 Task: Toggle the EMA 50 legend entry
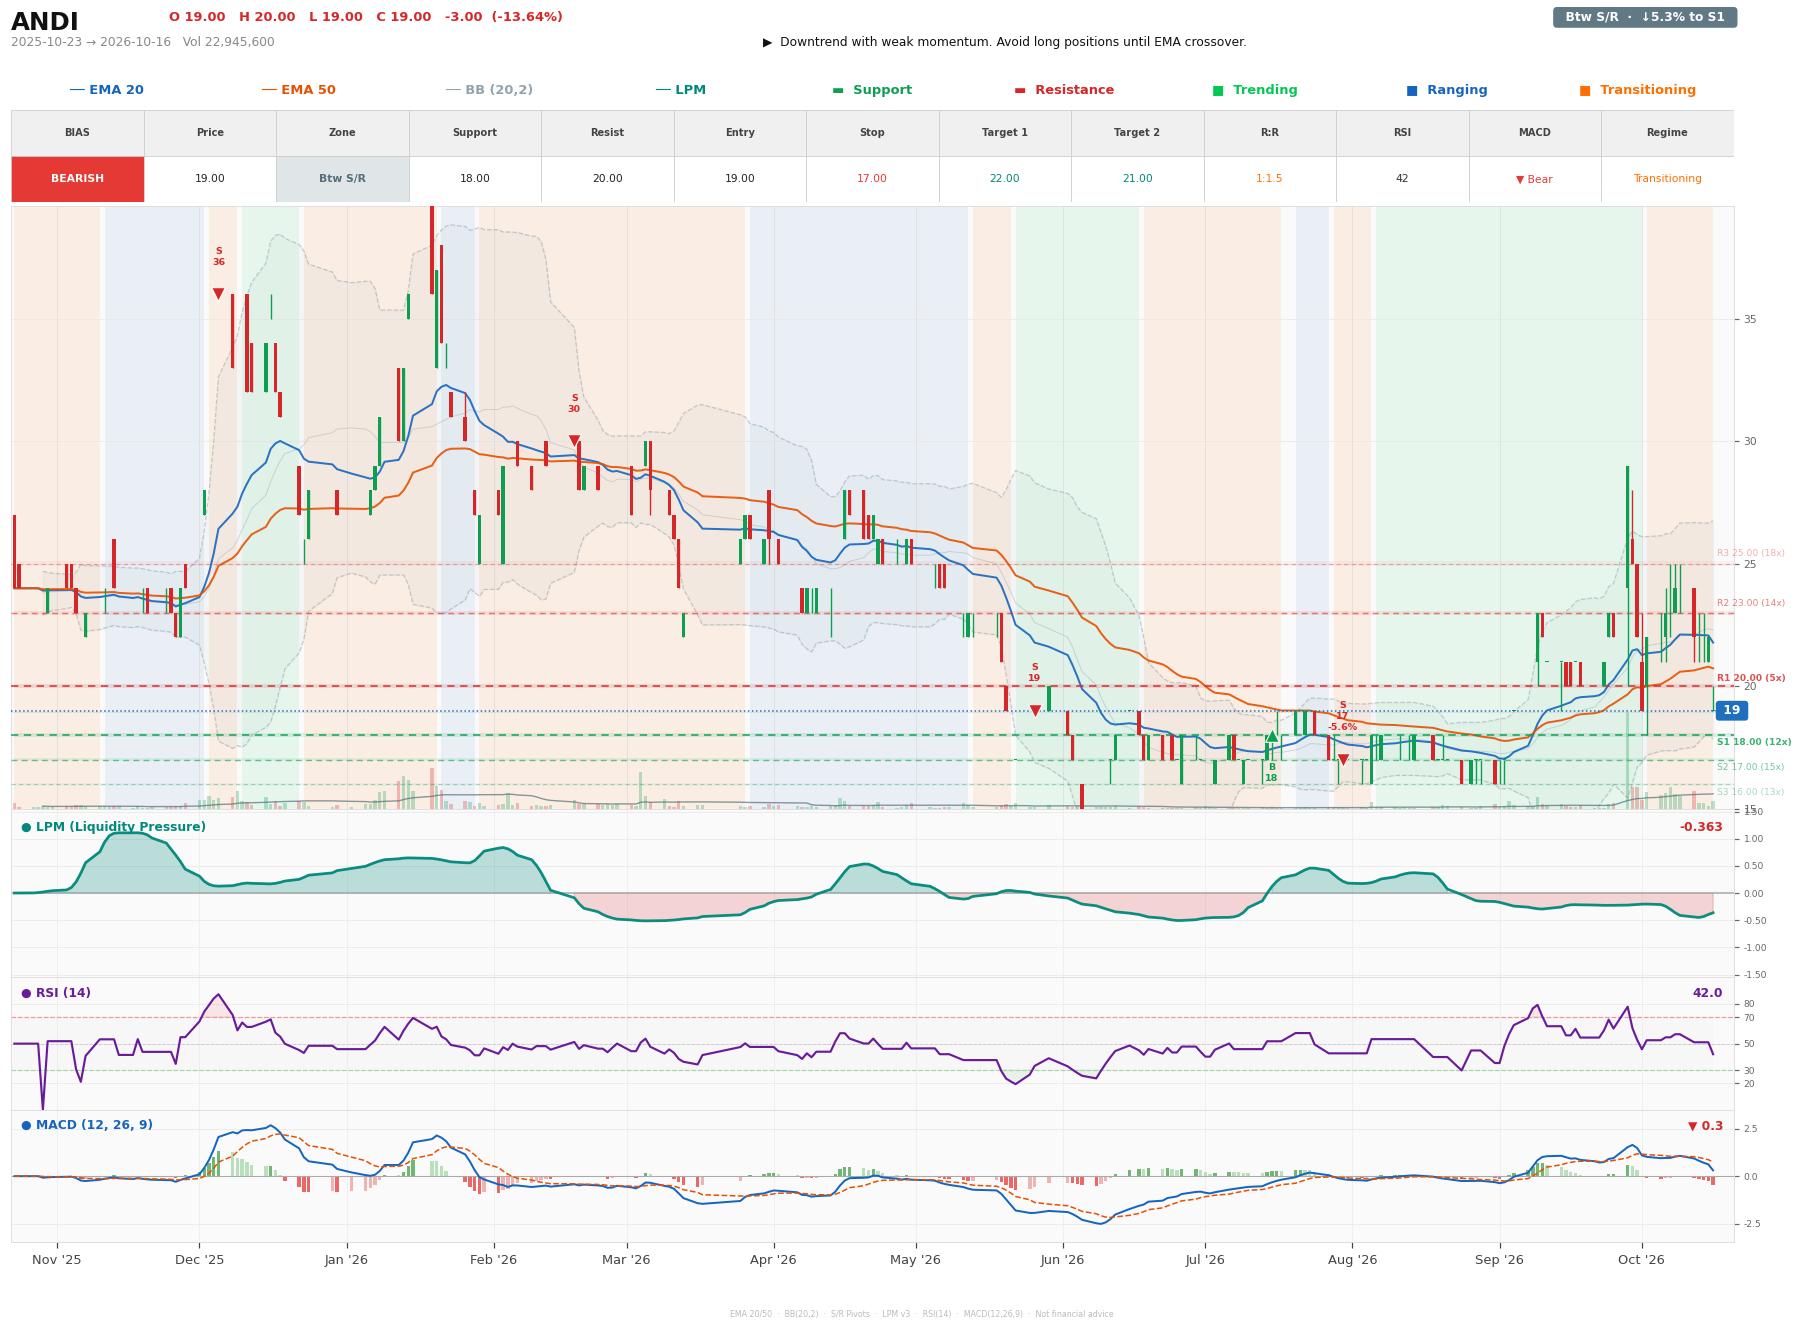click(298, 90)
